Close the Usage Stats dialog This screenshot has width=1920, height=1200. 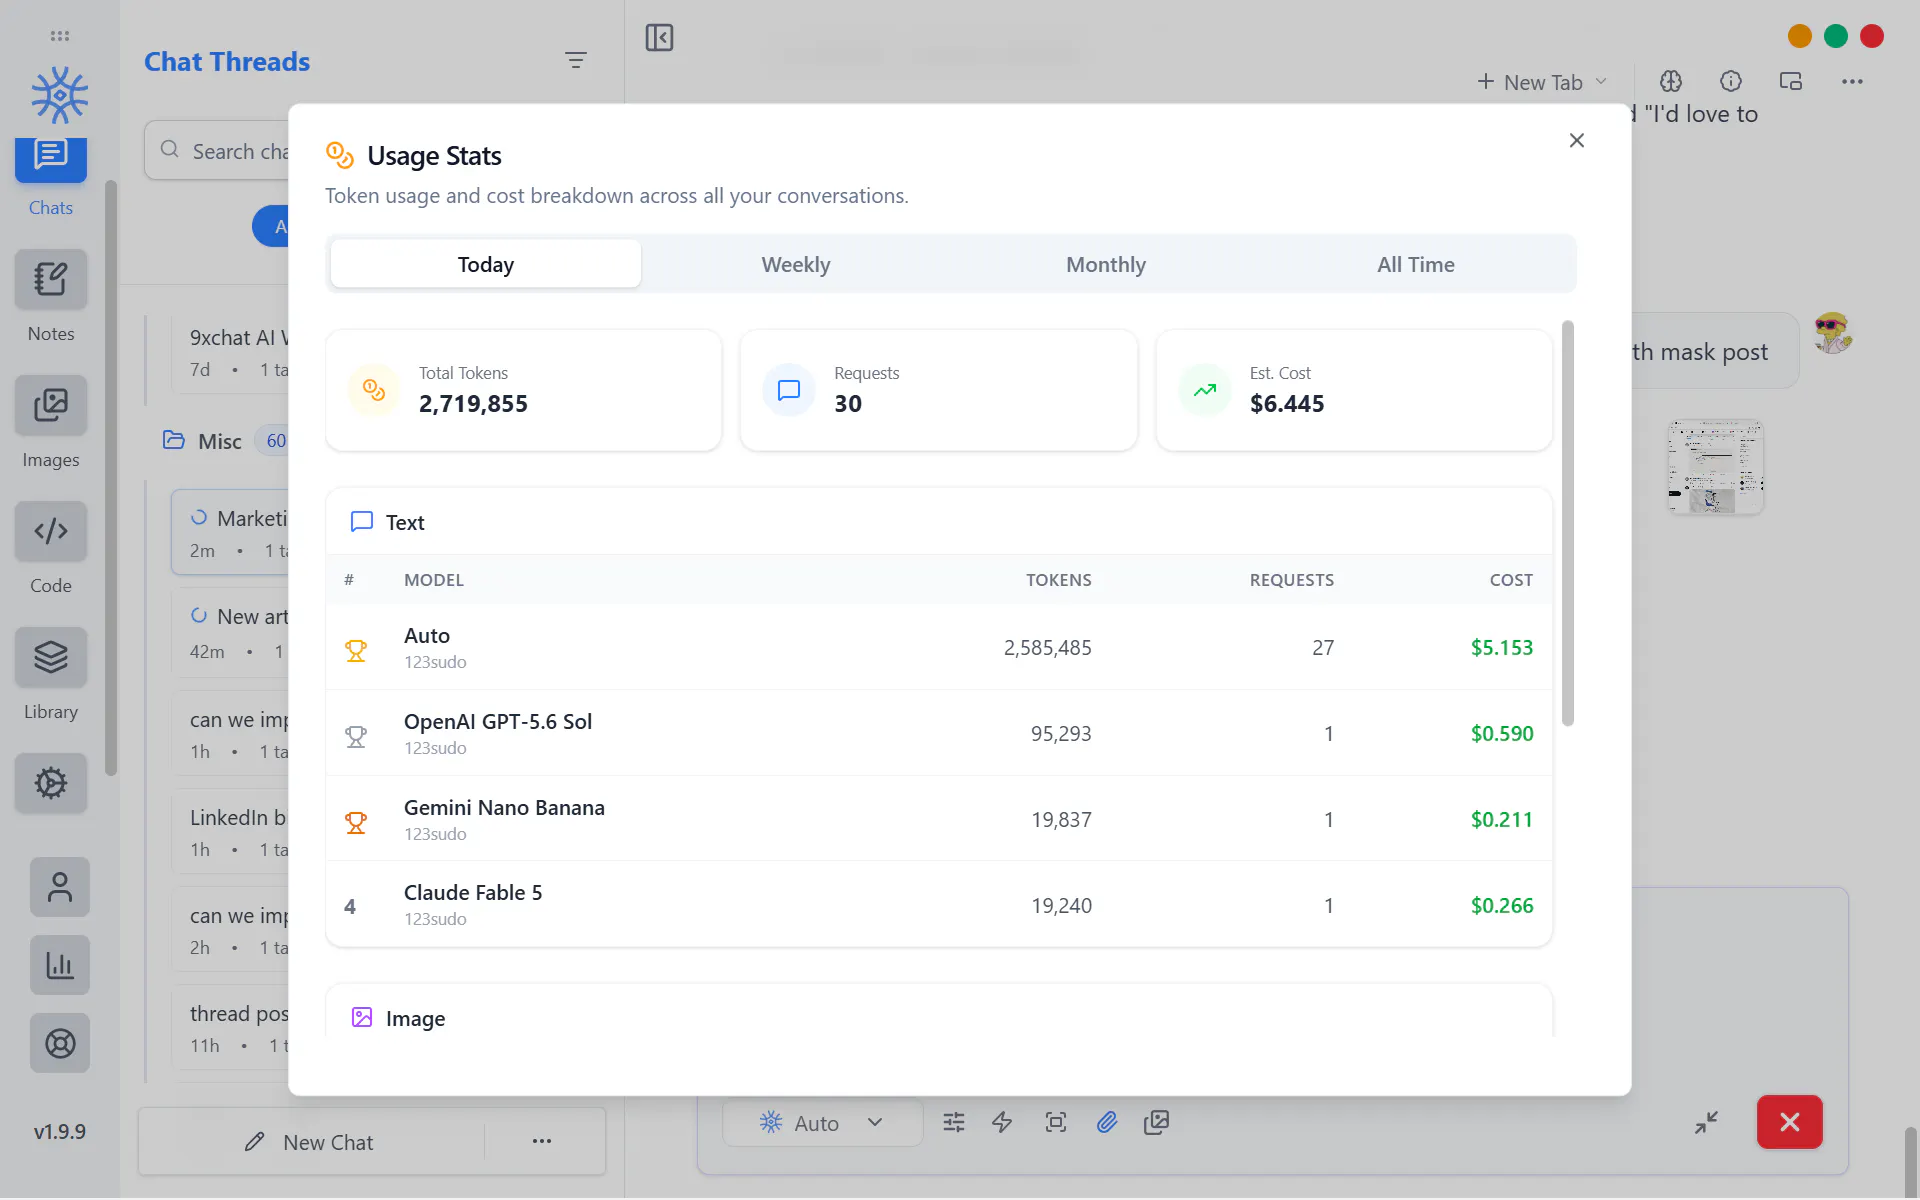point(1577,140)
